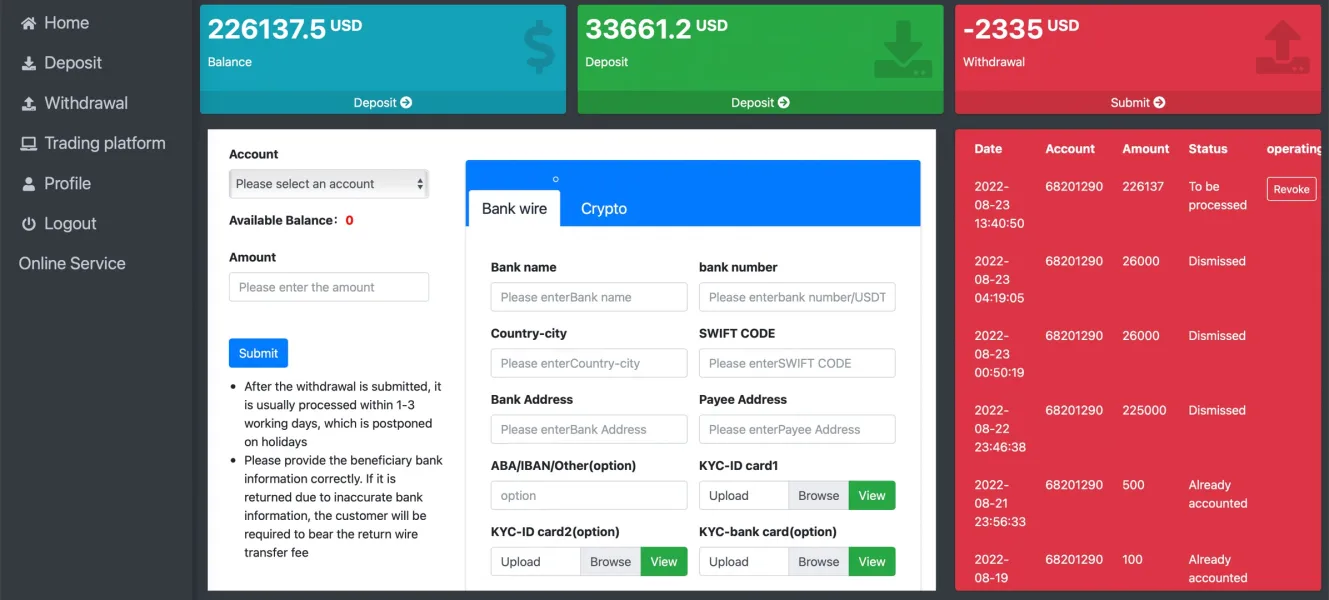The height and width of the screenshot is (600, 1329).
Task: Click View for KYC-ID card2
Action: pos(664,561)
